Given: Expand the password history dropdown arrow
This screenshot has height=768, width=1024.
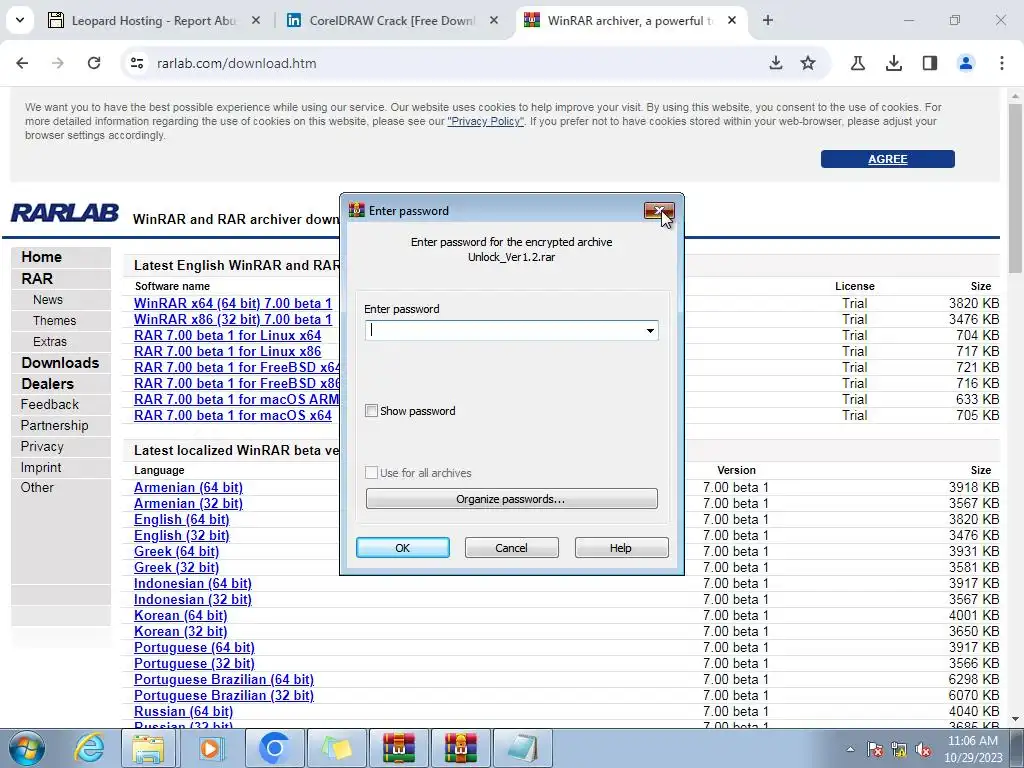Looking at the screenshot, I should point(650,330).
